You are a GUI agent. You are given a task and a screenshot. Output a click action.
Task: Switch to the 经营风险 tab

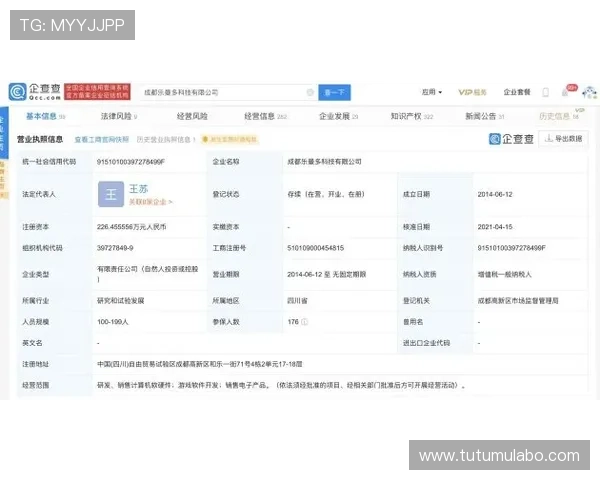192,116
